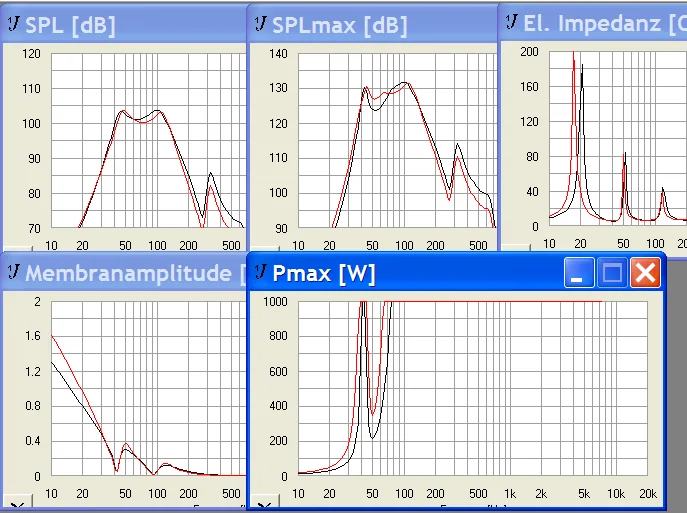
Task: Click the 20k frequency label in Pmax
Action: [x=648, y=494]
